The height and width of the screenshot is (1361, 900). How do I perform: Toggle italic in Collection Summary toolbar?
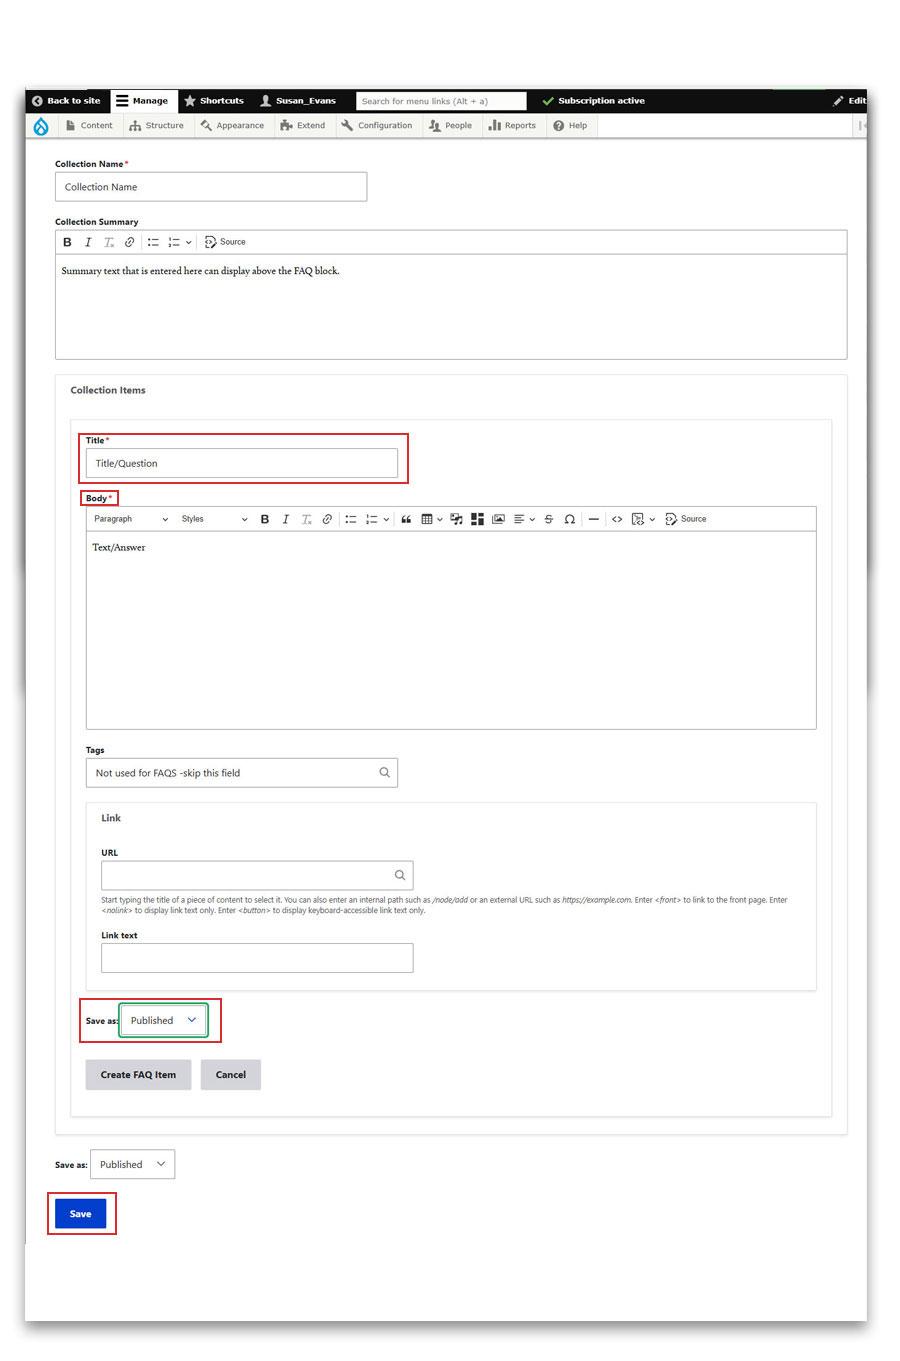[x=88, y=242]
